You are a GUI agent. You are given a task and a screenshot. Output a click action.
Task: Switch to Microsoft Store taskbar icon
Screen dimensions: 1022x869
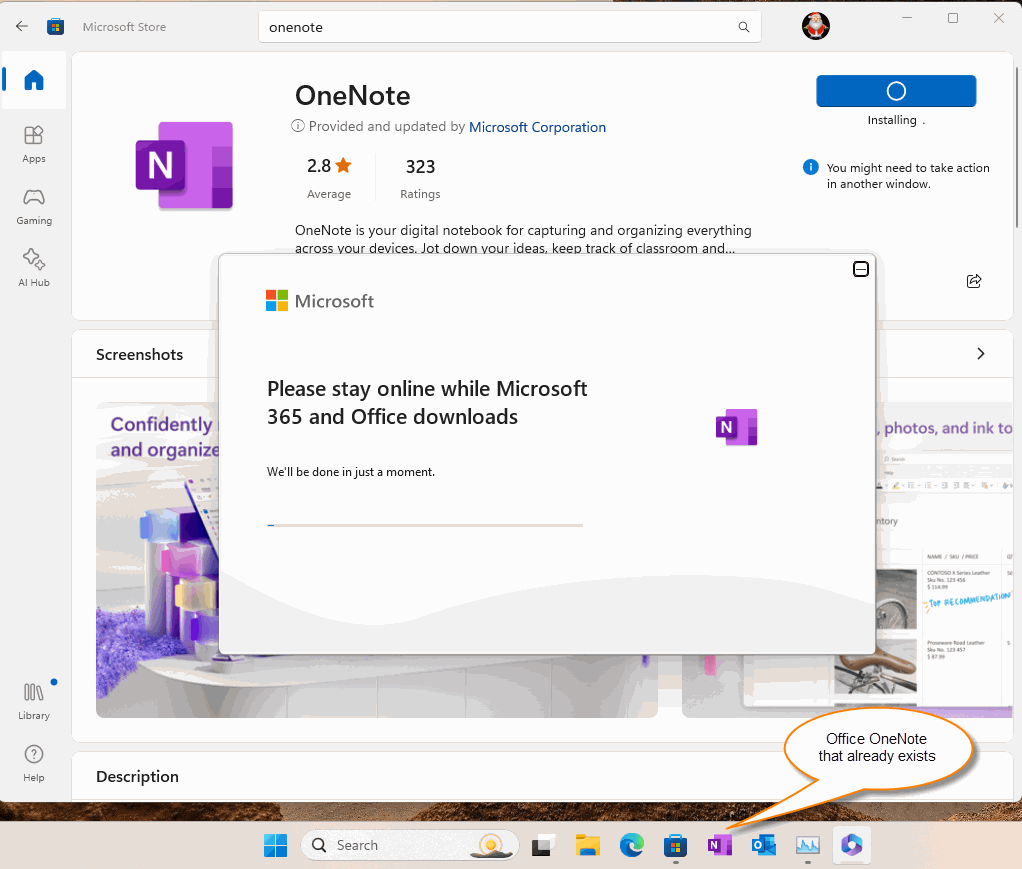(675, 846)
